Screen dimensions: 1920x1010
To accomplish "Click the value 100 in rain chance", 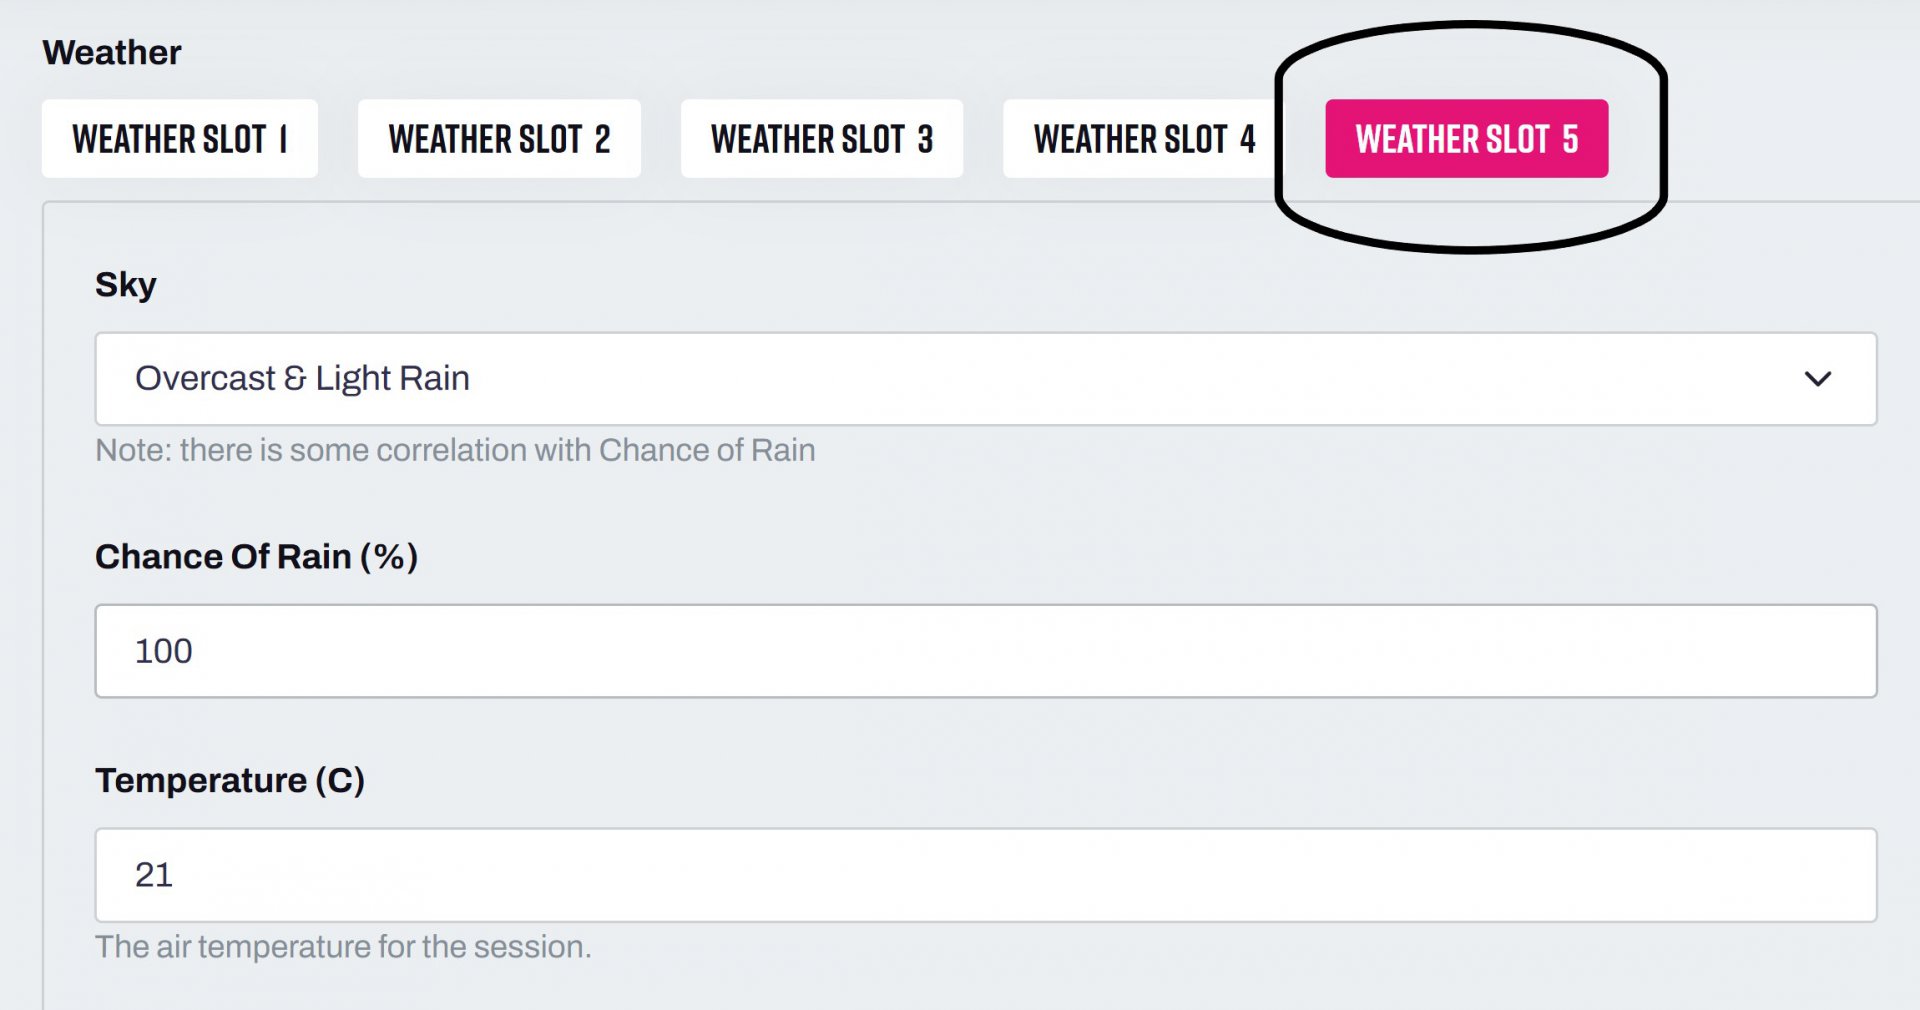I will point(164,652).
